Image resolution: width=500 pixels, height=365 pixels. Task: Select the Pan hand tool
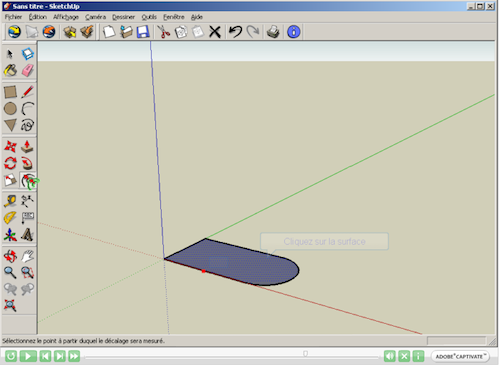(x=27, y=256)
